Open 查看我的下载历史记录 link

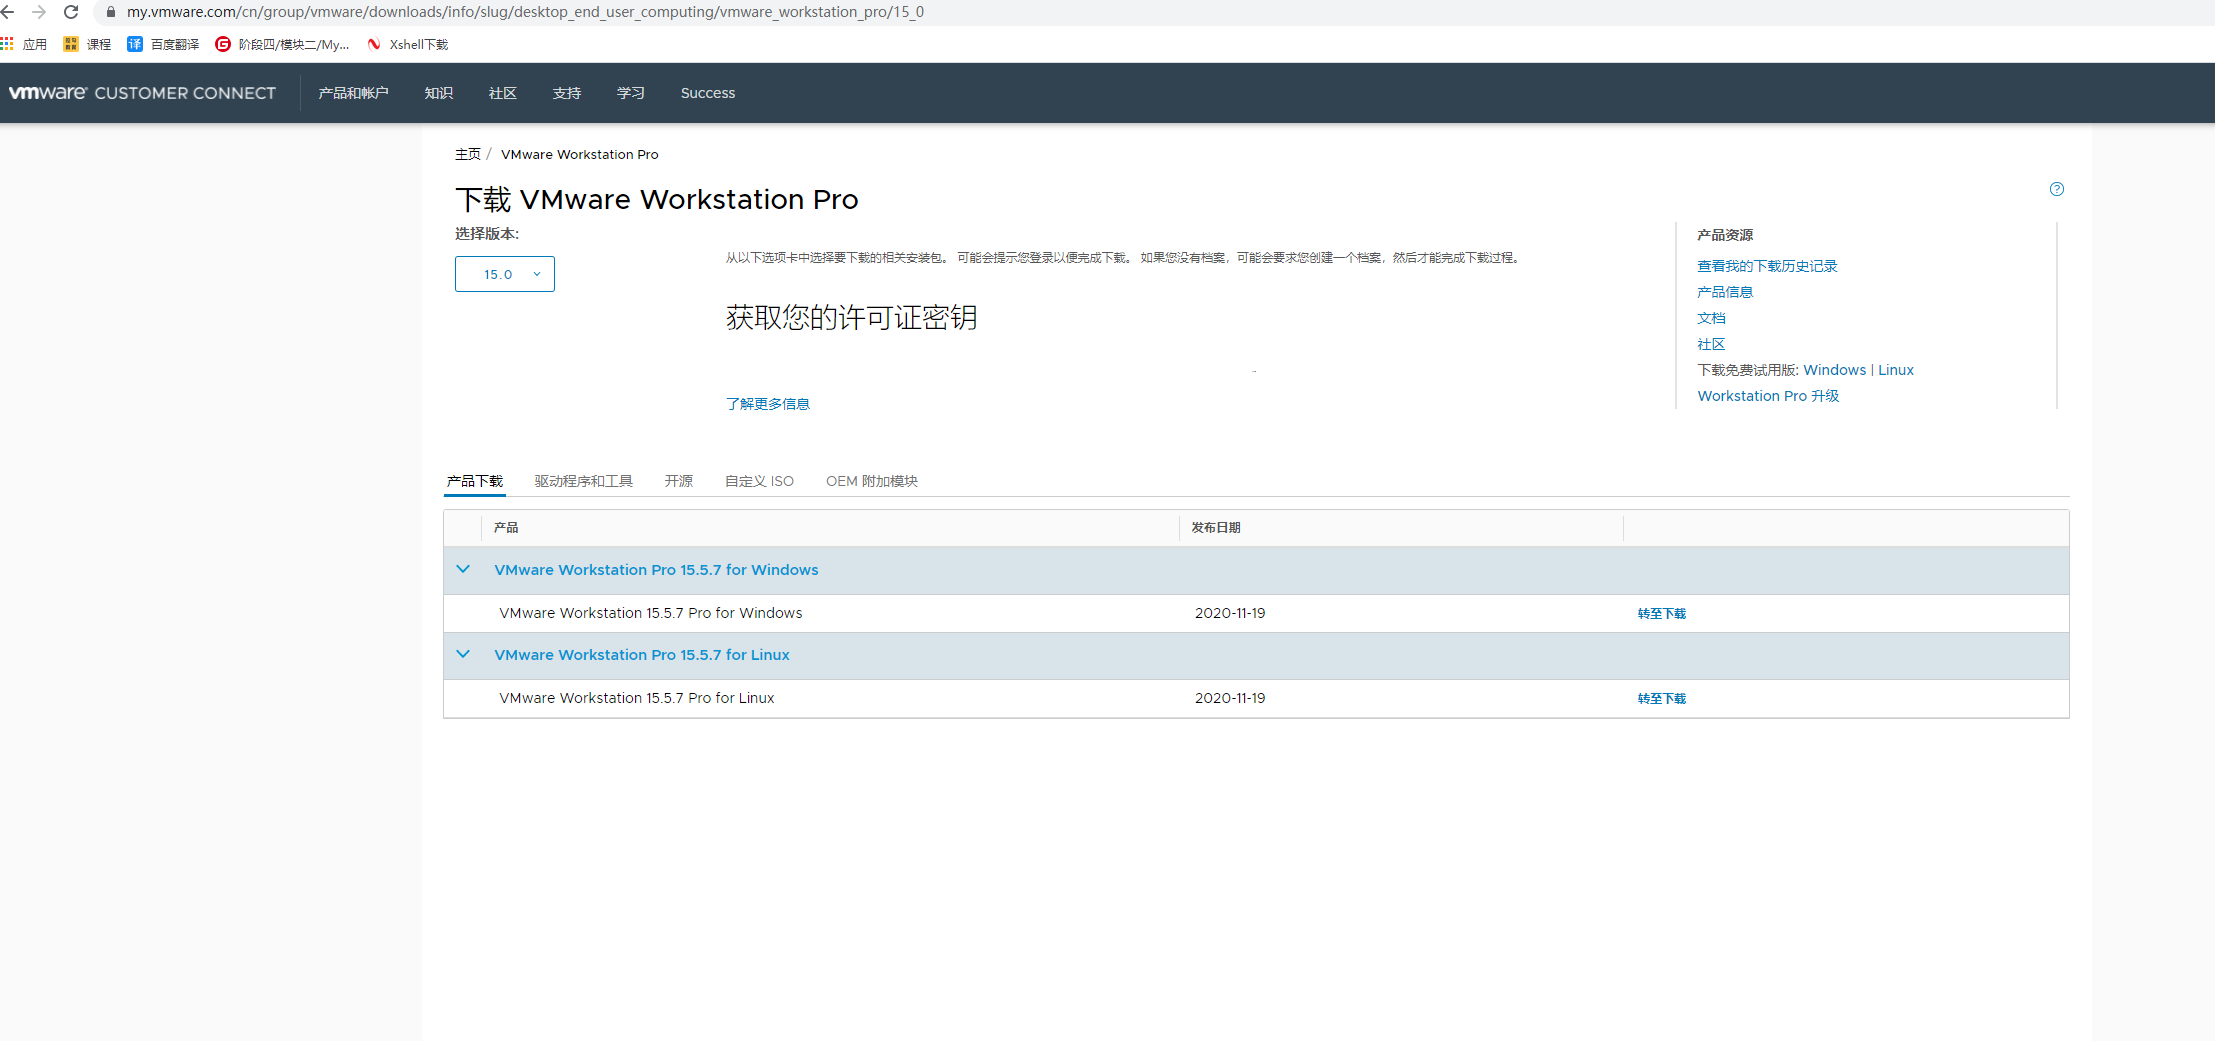1767,266
